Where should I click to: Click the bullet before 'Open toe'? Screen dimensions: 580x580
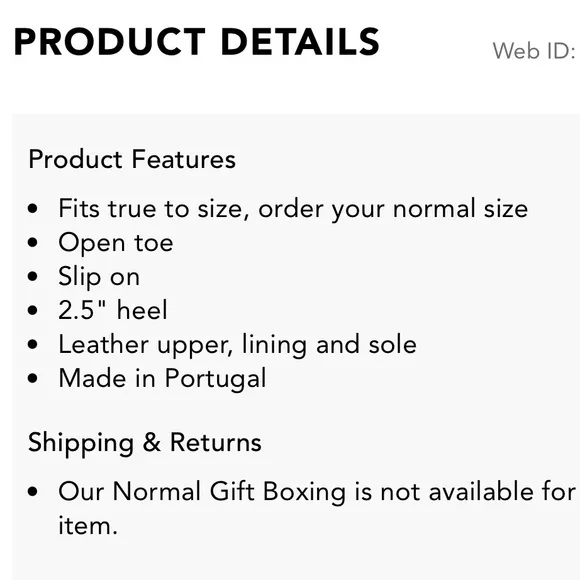coord(33,243)
